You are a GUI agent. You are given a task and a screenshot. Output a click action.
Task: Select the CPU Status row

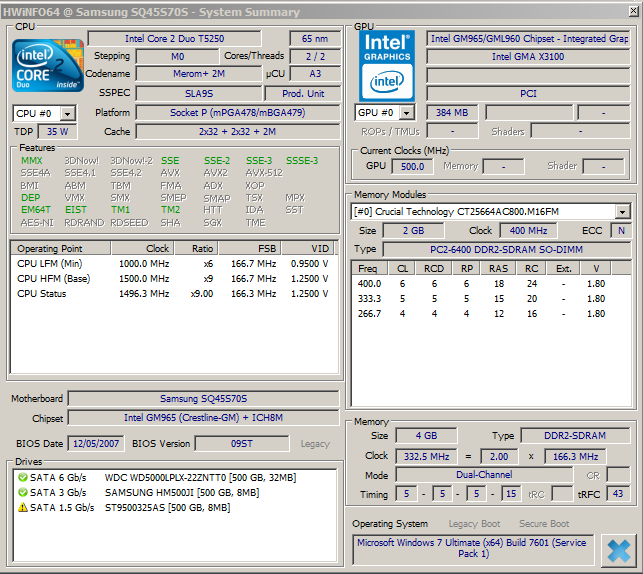tap(173, 294)
